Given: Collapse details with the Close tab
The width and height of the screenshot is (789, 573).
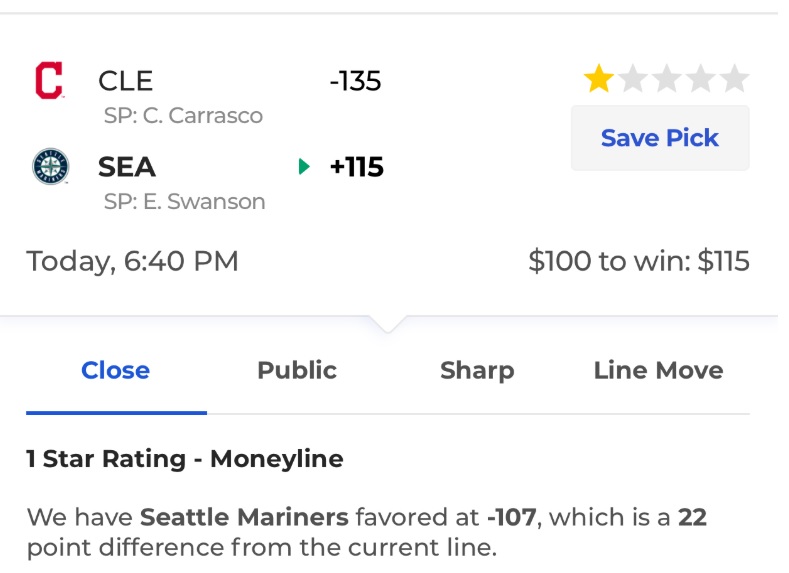Looking at the screenshot, I should coord(116,371).
